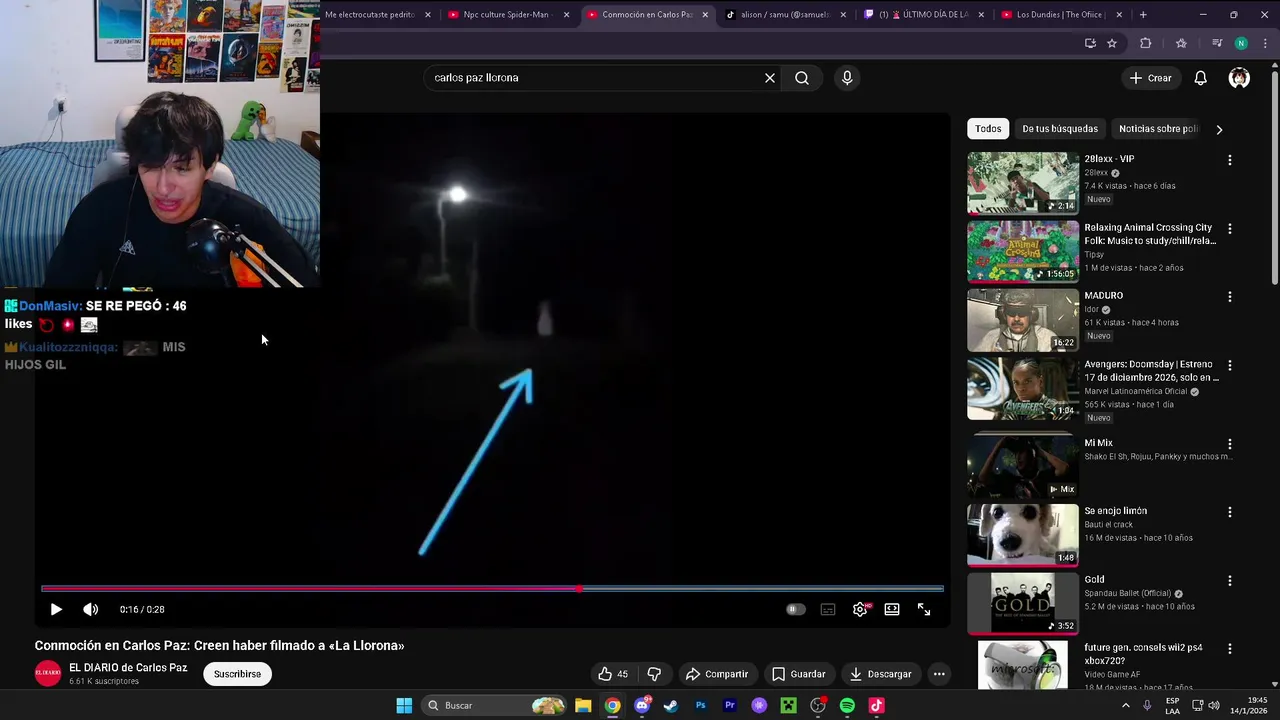The width and height of the screenshot is (1280, 720).
Task: Open options menu for '28lexx - VIP'
Action: 1230,160
